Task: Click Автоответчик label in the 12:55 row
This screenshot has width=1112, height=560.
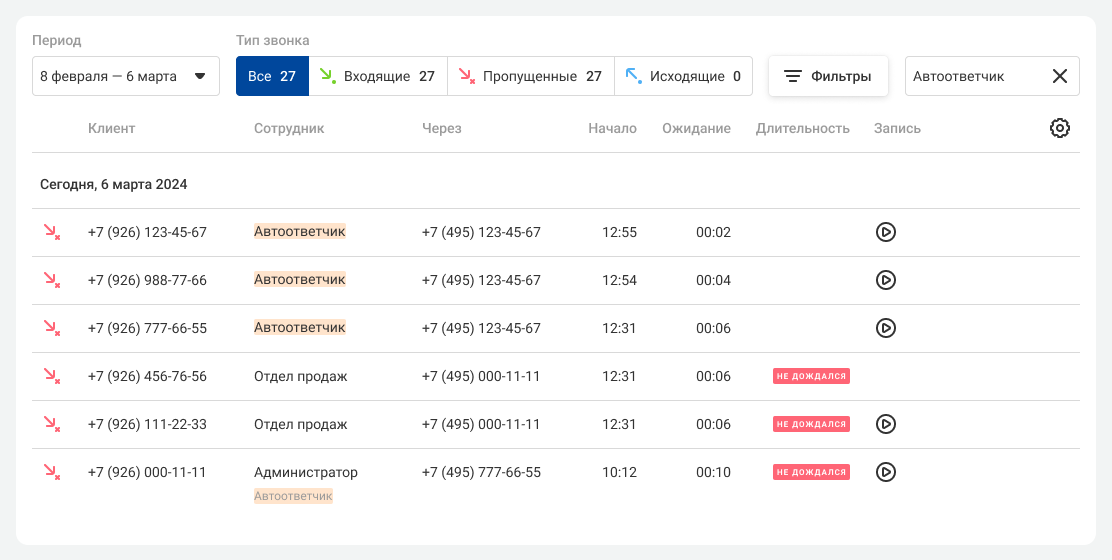Action: (x=300, y=231)
